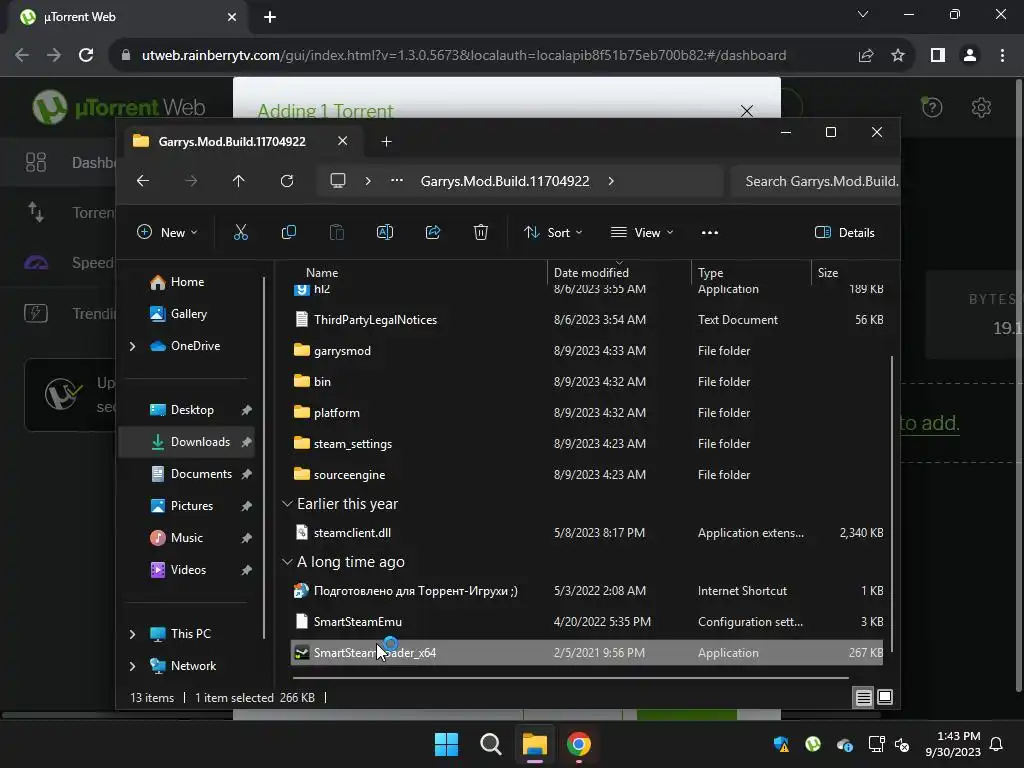This screenshot has width=1024, height=768.
Task: Close the Adding 1 Torrent dialog
Action: pos(746,111)
